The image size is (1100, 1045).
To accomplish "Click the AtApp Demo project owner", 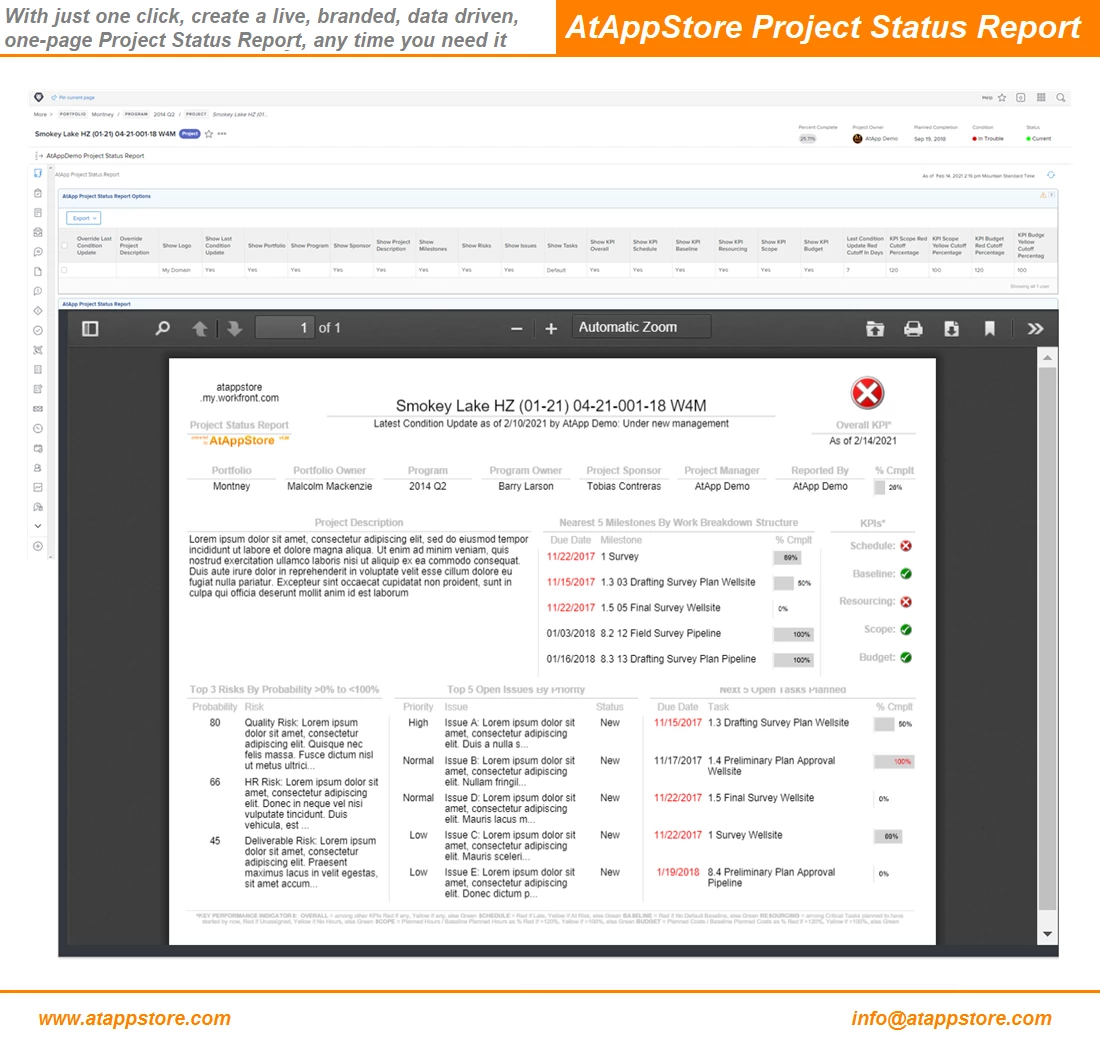I will pos(876,139).
